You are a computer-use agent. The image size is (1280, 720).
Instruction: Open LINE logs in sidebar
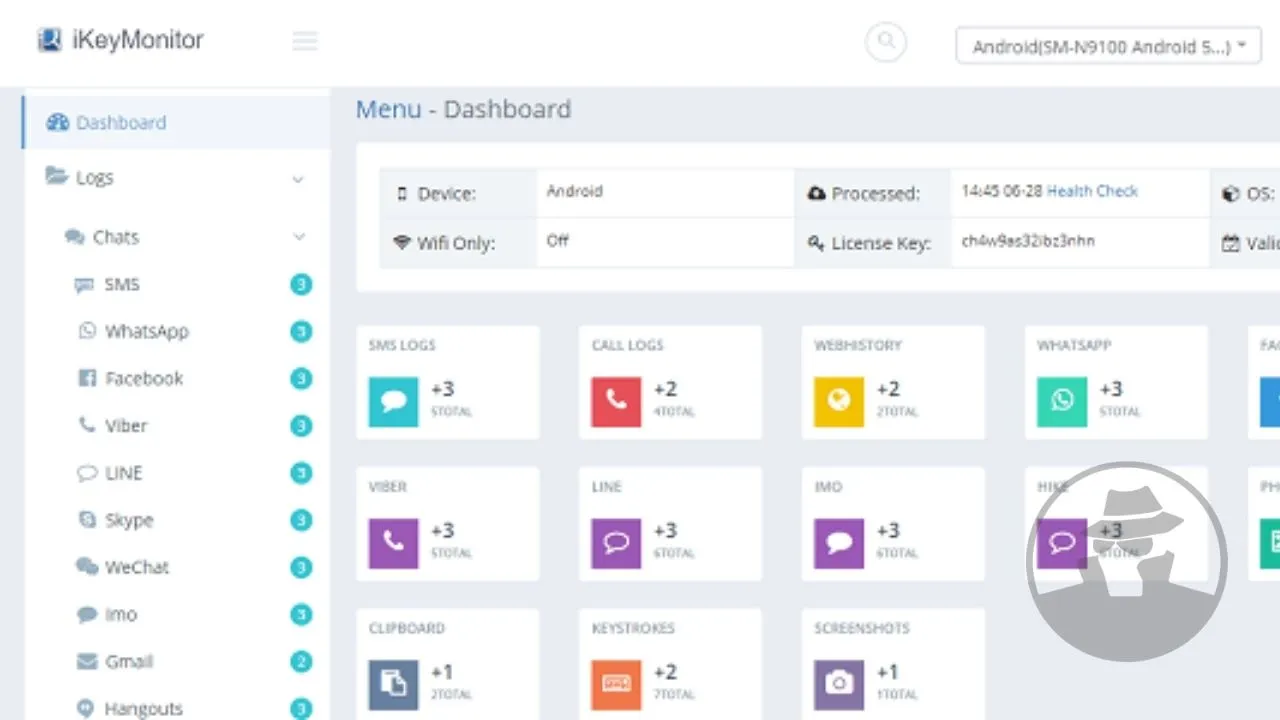pos(124,473)
